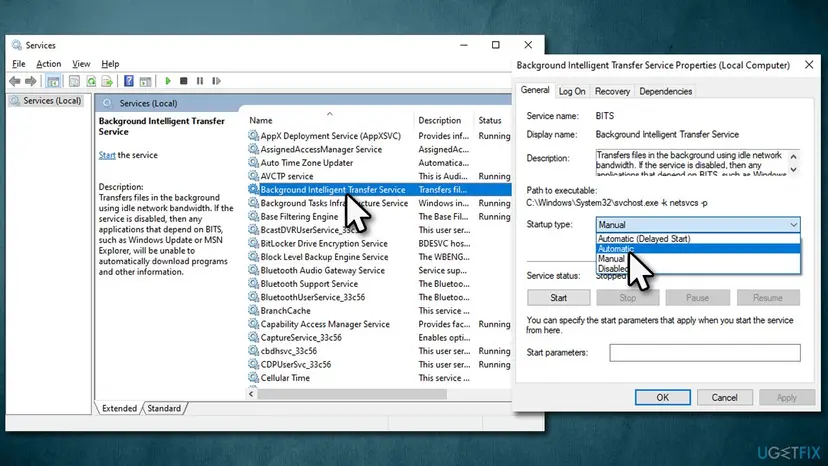The height and width of the screenshot is (466, 828).
Task: Sort by the Name column header
Action: click(x=330, y=120)
